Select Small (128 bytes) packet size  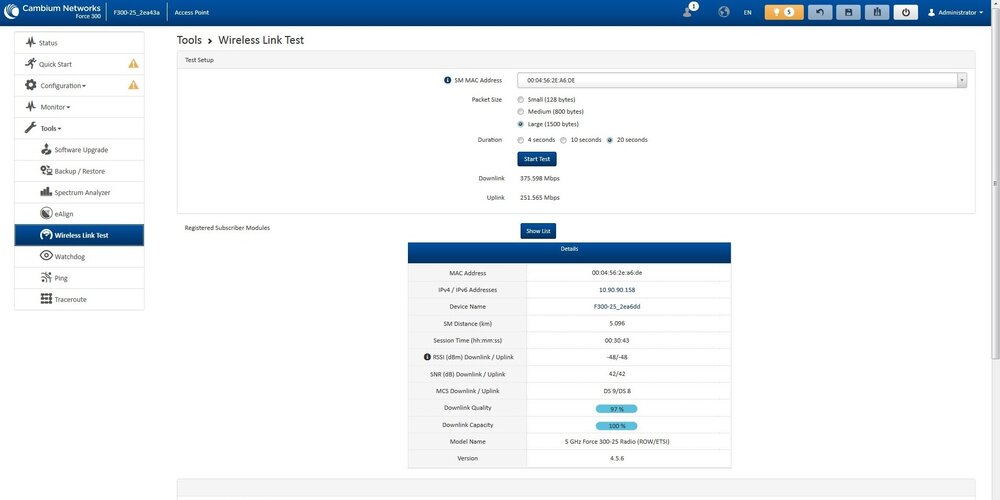520,100
